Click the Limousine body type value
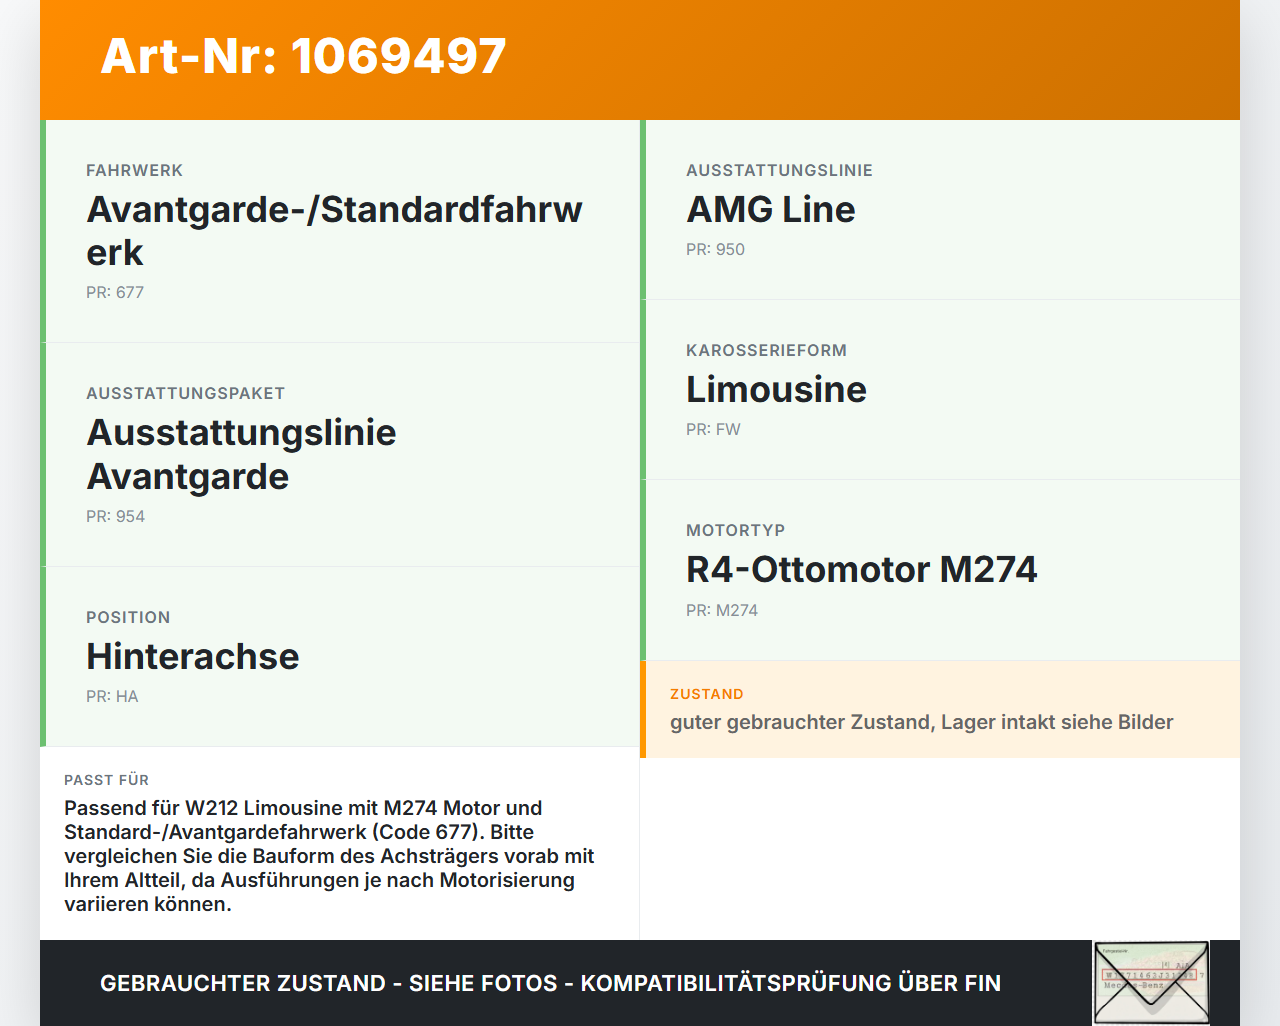 pos(776,389)
